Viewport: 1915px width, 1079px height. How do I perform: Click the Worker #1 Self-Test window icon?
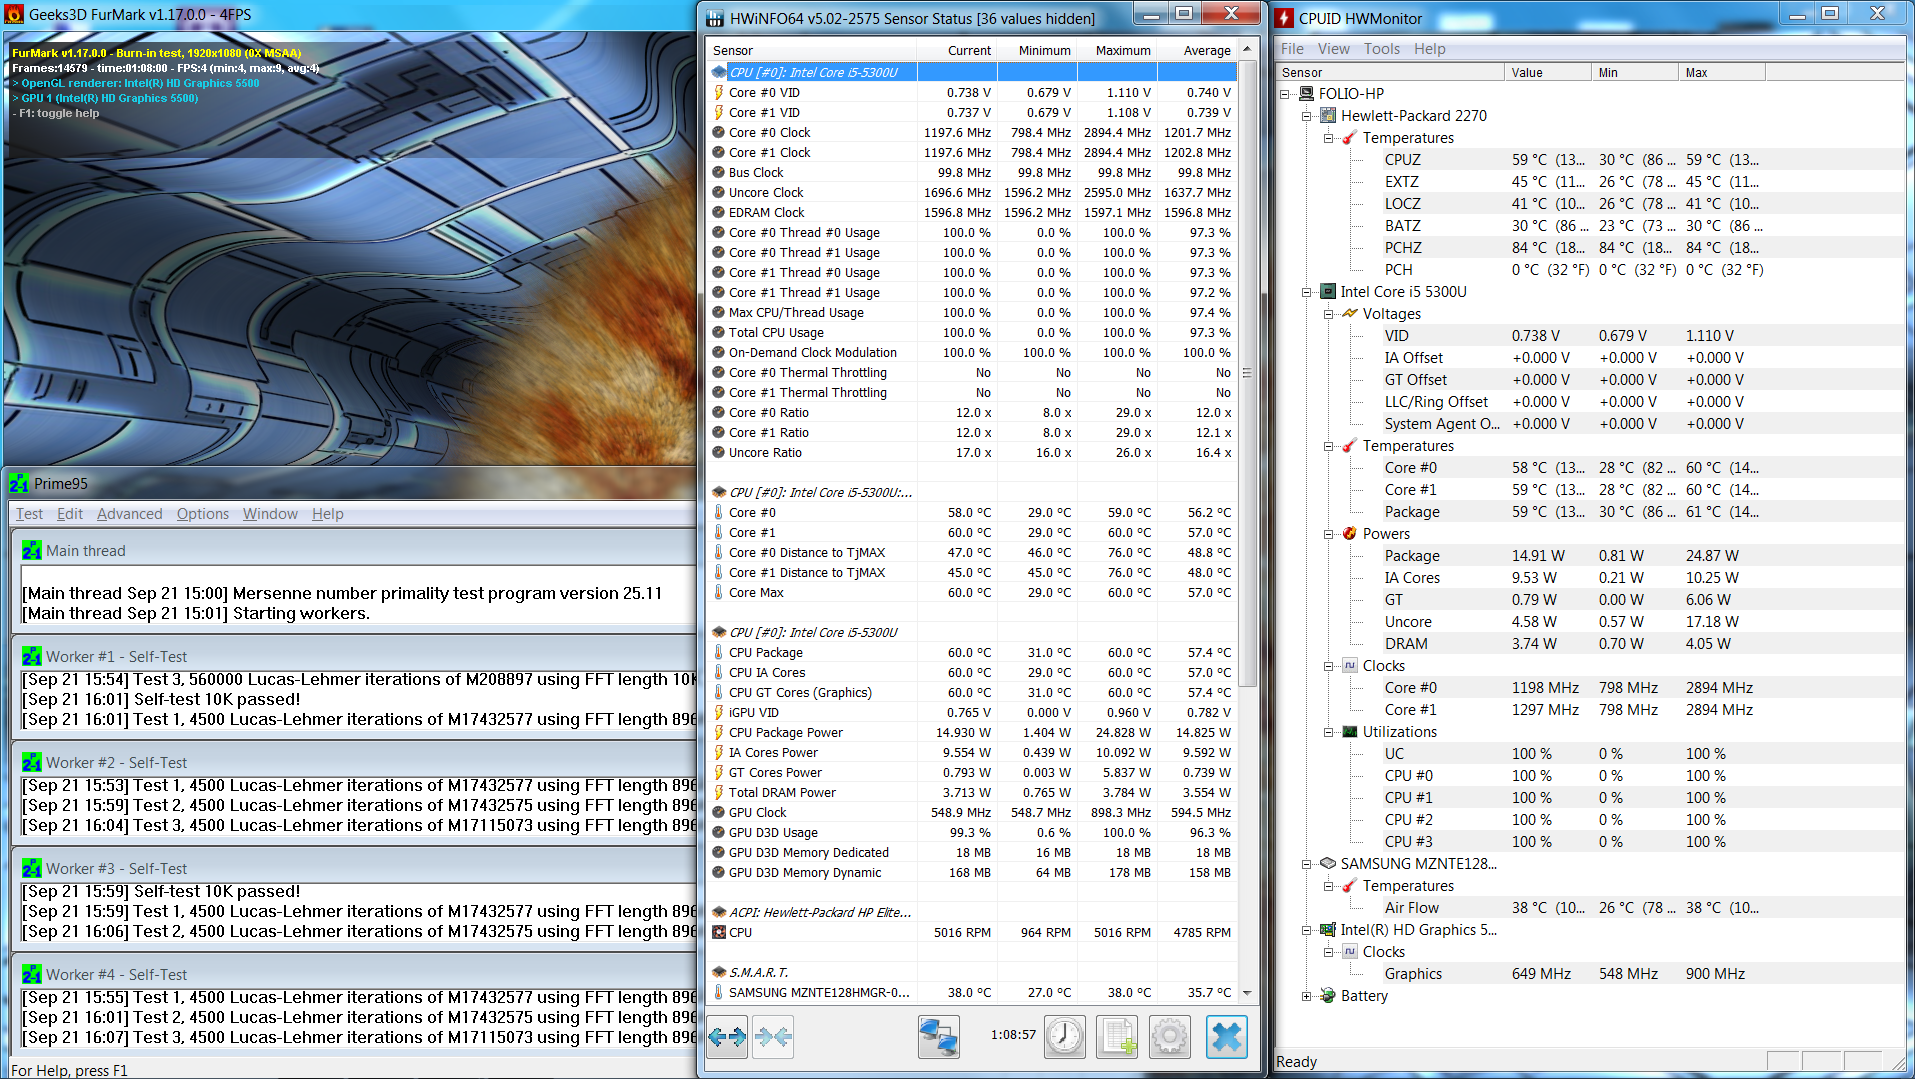pos(32,657)
